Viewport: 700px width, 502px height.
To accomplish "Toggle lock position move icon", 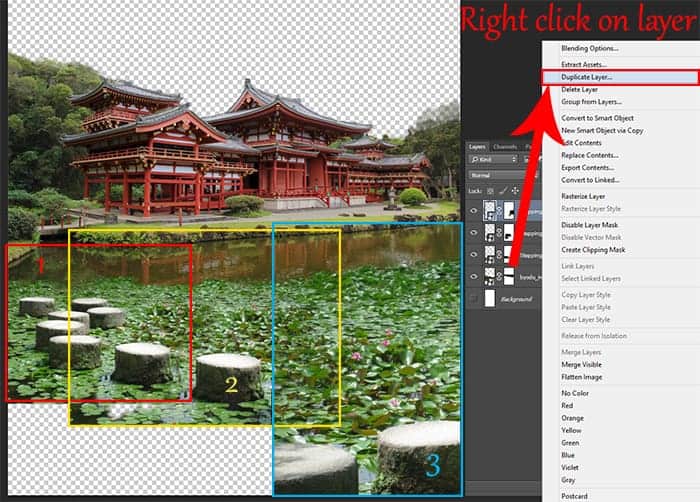I will (x=515, y=191).
